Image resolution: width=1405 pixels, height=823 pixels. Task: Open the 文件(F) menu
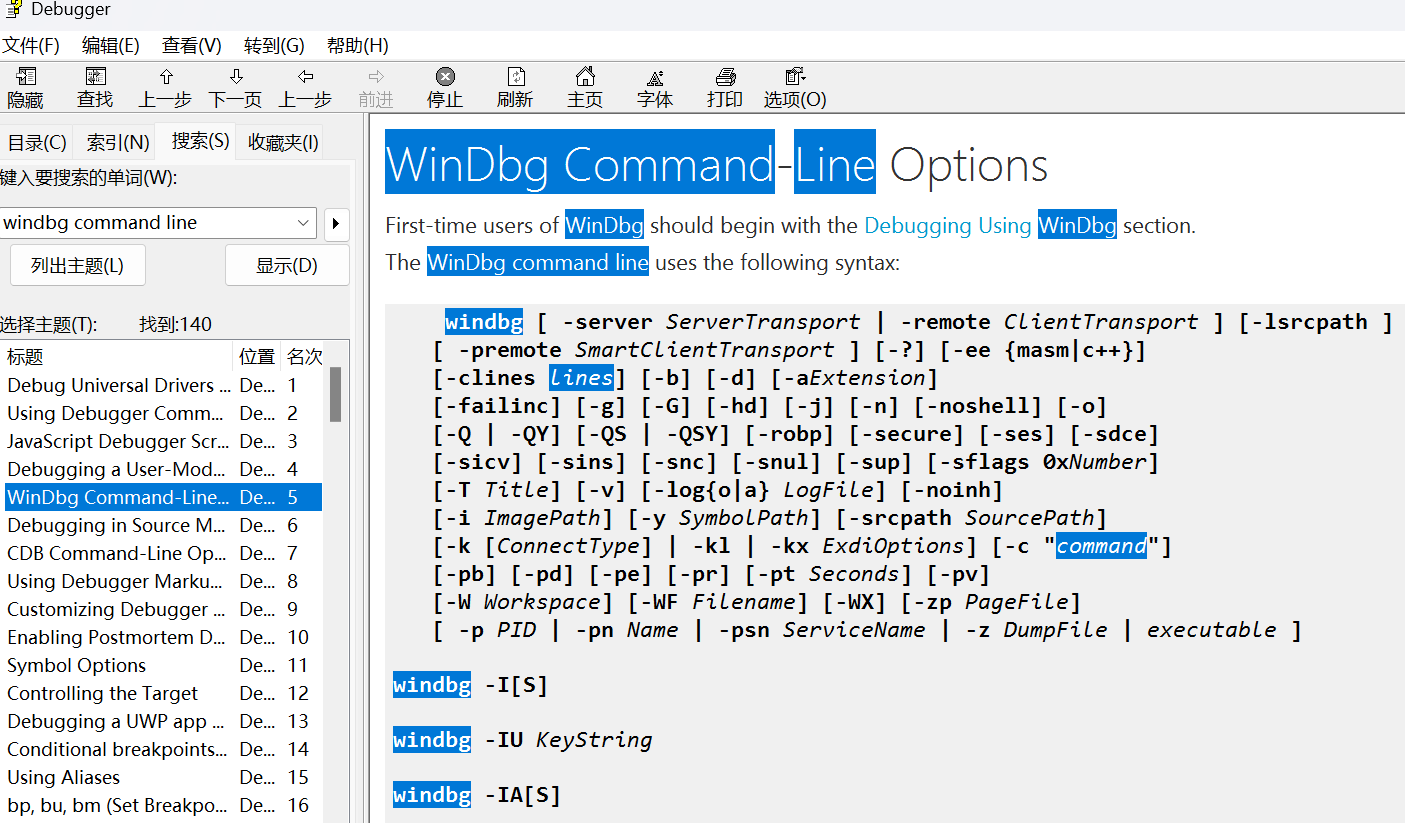pyautogui.click(x=31, y=45)
